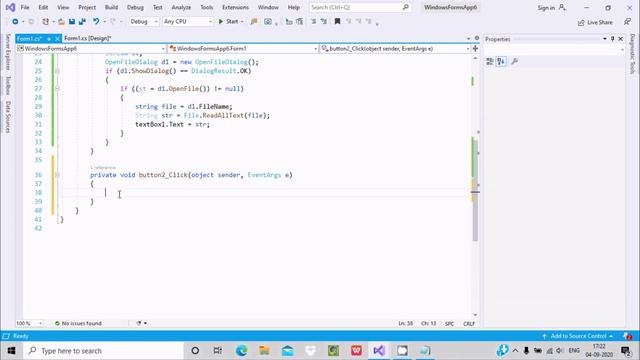Toggle auto-hide pin on Properties panel

tap(613, 39)
